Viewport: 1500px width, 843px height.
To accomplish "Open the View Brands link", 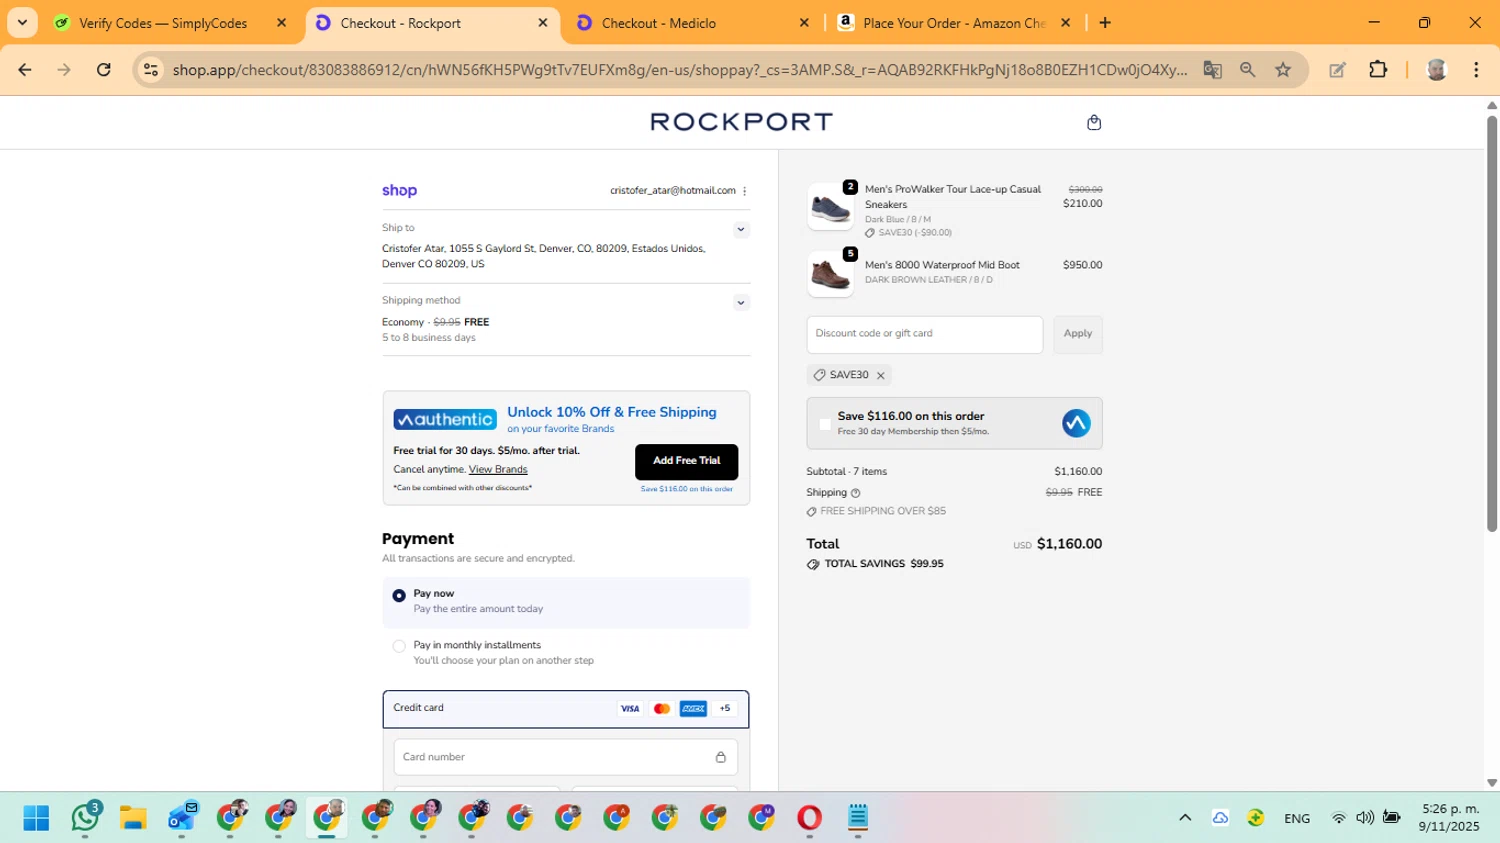I will click(x=498, y=470).
